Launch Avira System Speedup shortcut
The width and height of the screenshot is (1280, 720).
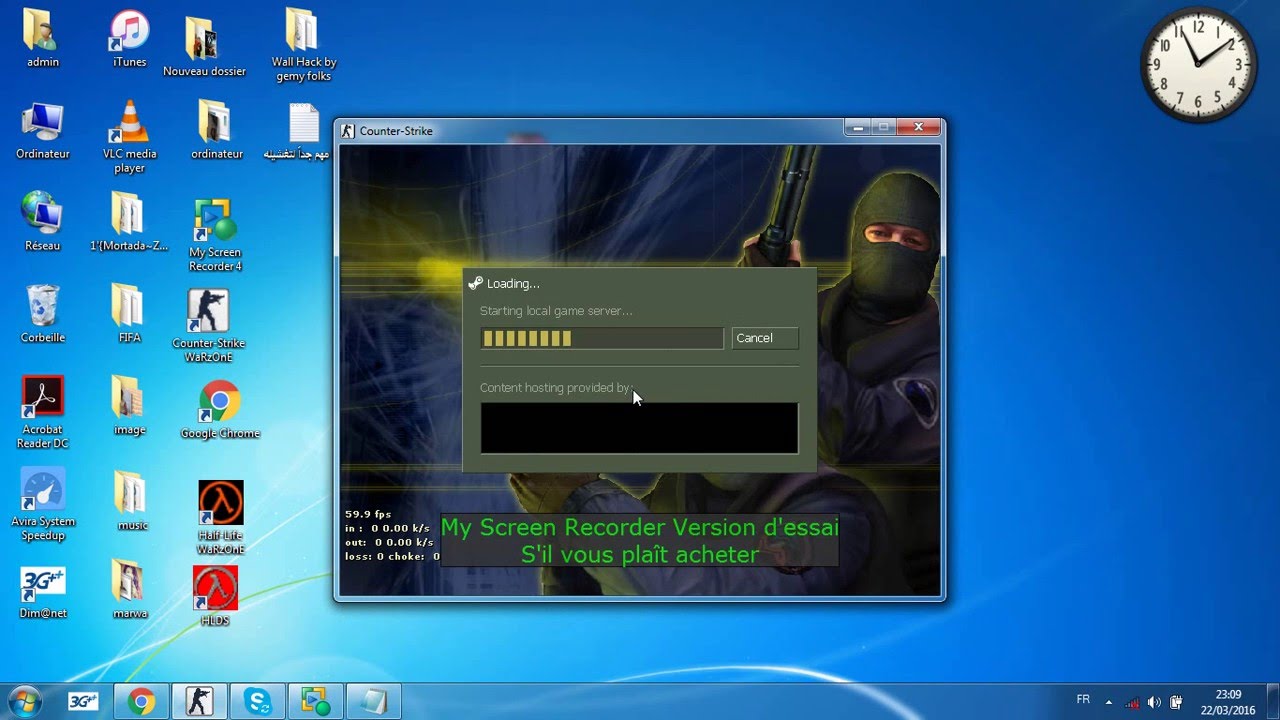43,504
